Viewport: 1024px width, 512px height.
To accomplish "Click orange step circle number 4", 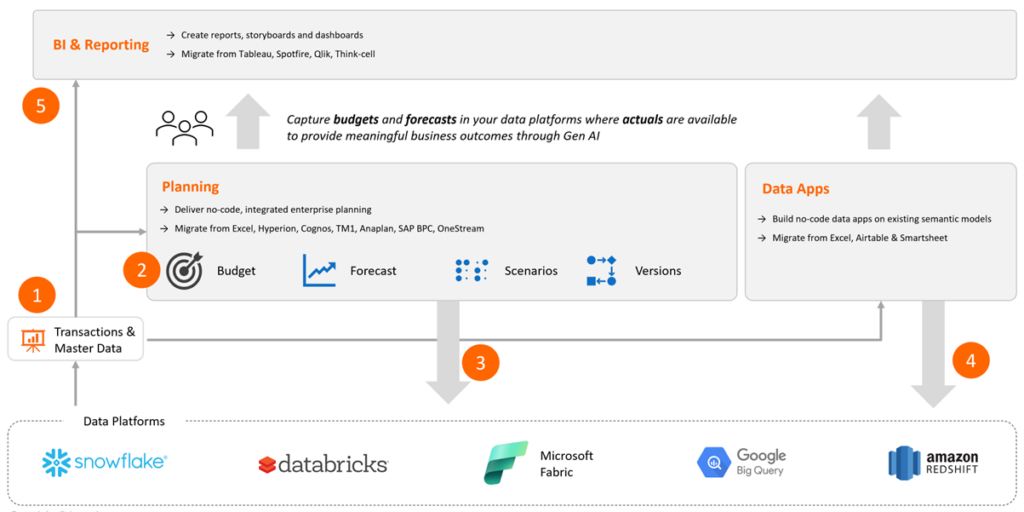I will pyautogui.click(x=971, y=360).
